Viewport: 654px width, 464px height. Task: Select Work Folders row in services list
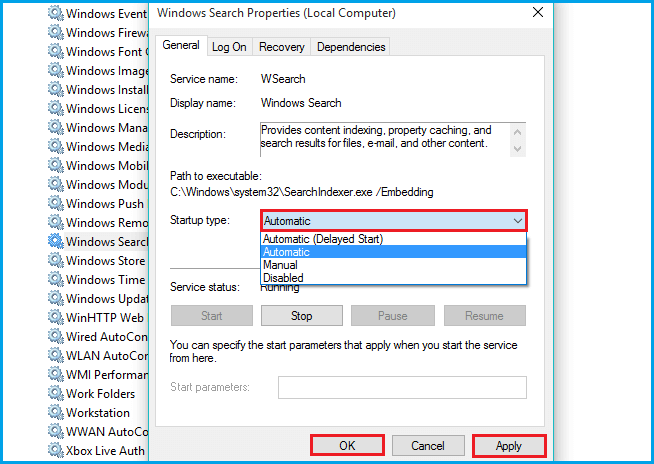pyautogui.click(x=98, y=393)
